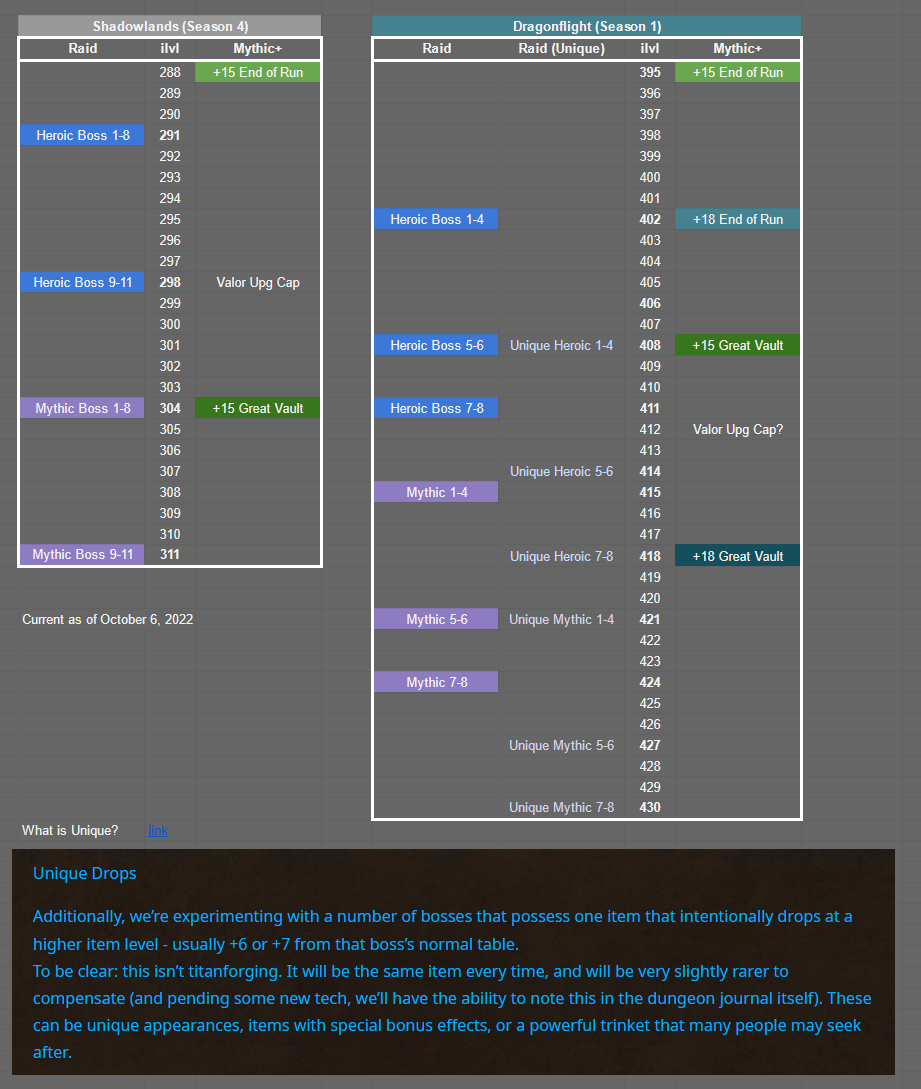Image resolution: width=921 pixels, height=1089 pixels.
Task: Select the +18 Great Vault cell
Action: coord(737,556)
